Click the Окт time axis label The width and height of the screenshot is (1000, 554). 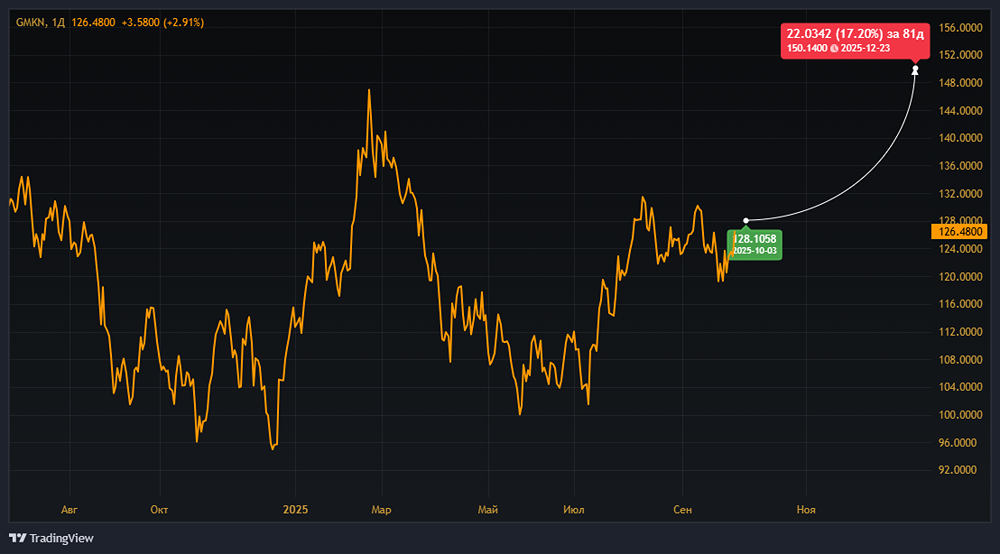tap(159, 510)
